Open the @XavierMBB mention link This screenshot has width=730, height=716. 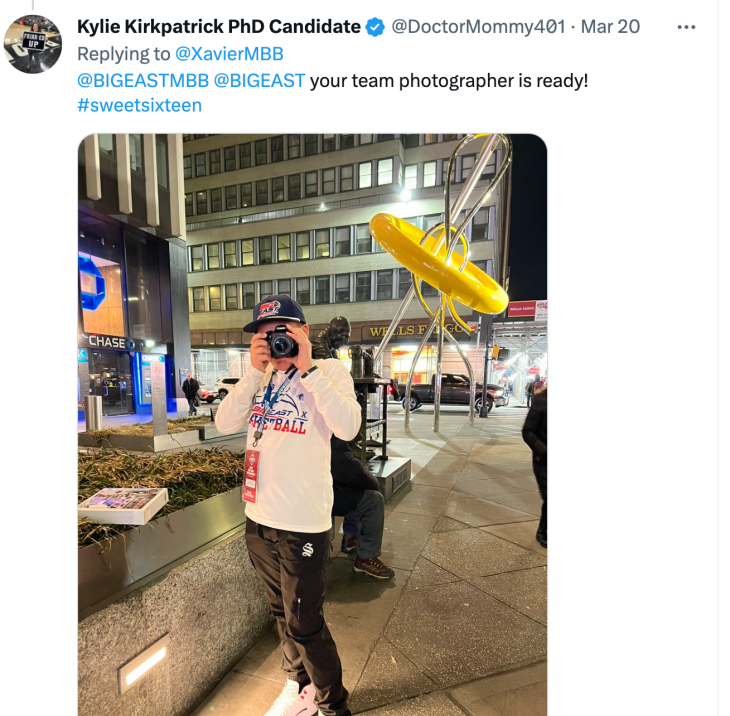click(229, 54)
